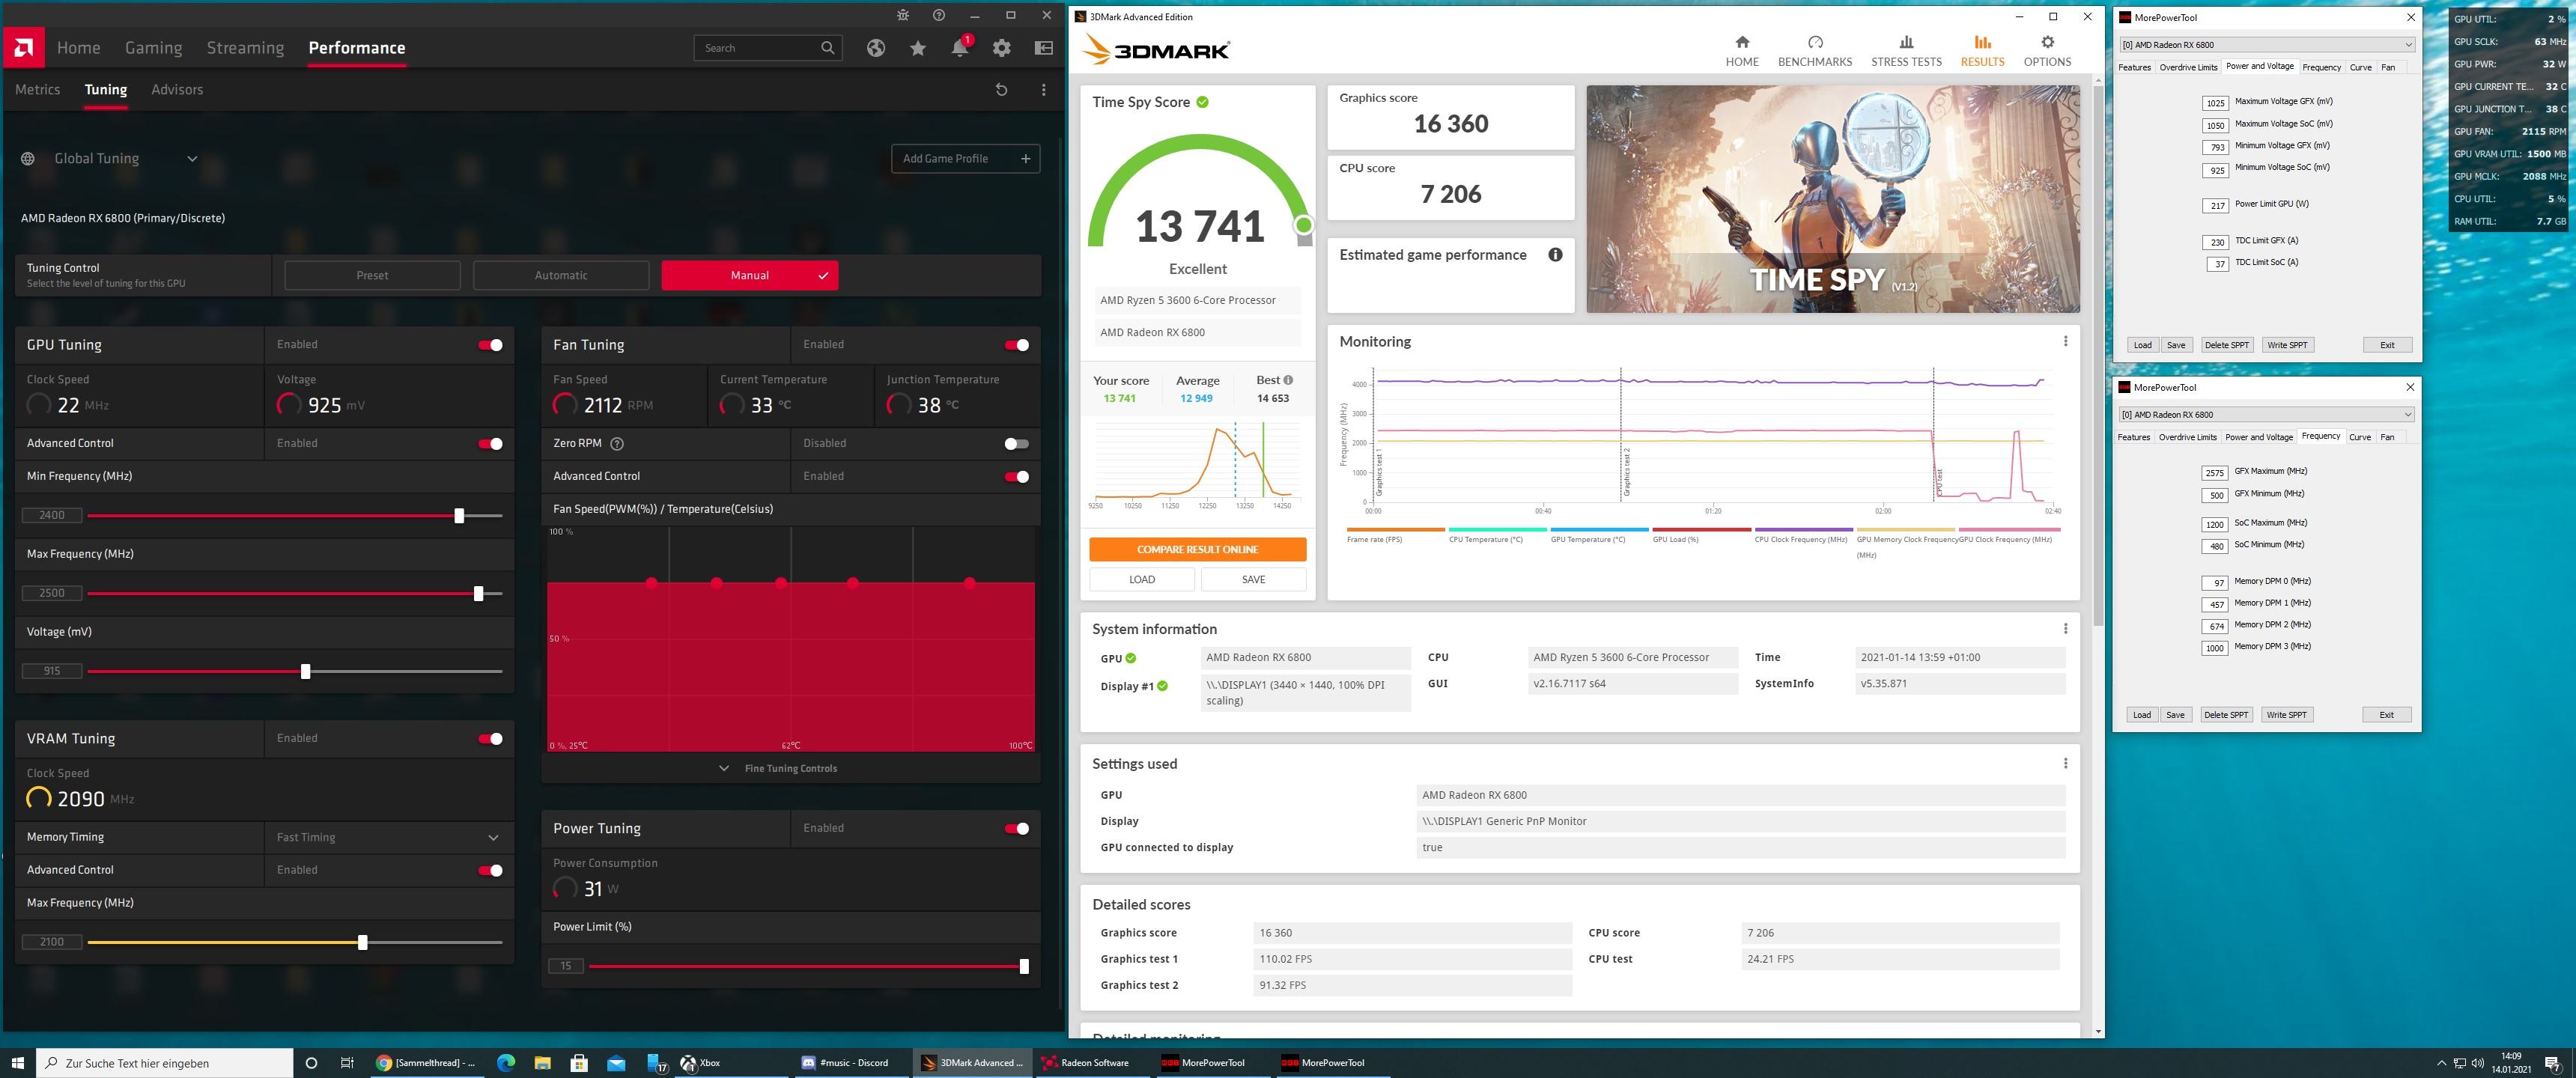Switch to the Streaming tab in Radeon Software
2576x1078 pixels.
[x=245, y=48]
